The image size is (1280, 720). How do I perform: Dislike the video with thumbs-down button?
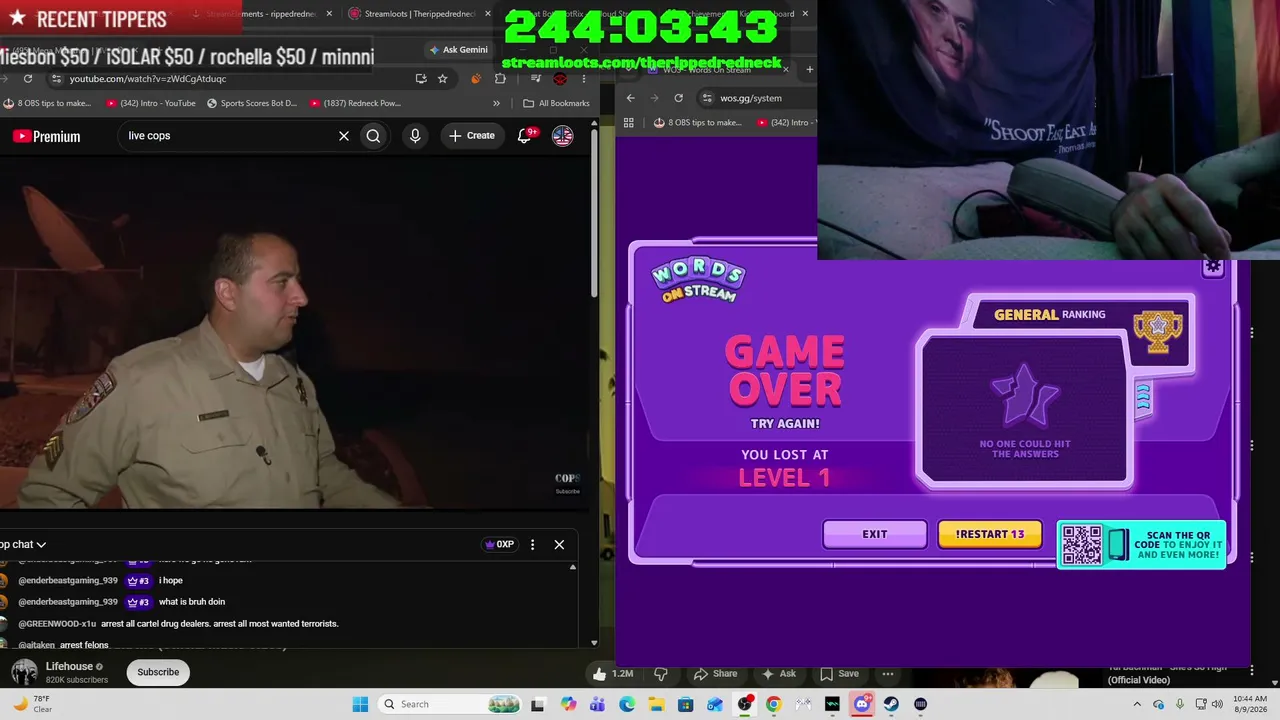[x=660, y=674]
